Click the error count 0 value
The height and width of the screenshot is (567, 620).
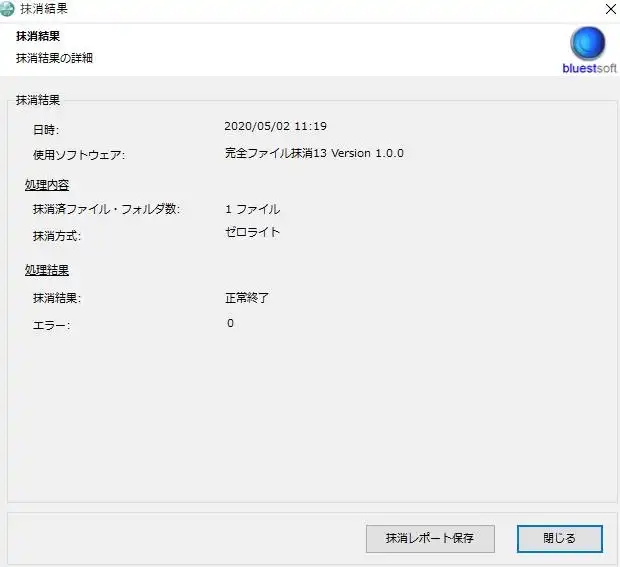coord(230,323)
